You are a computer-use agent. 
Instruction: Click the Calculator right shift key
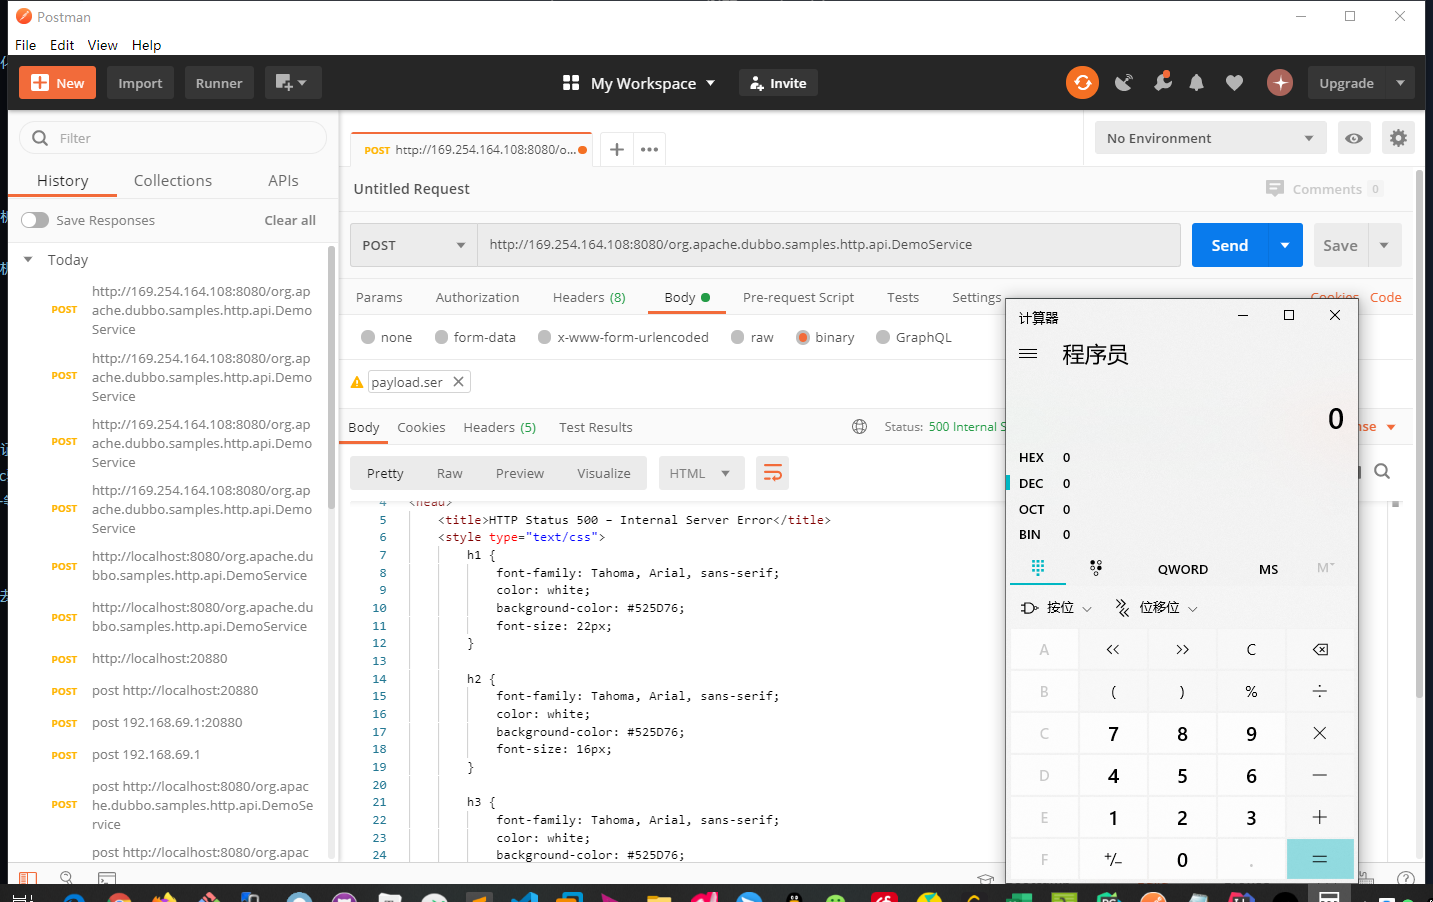point(1182,650)
